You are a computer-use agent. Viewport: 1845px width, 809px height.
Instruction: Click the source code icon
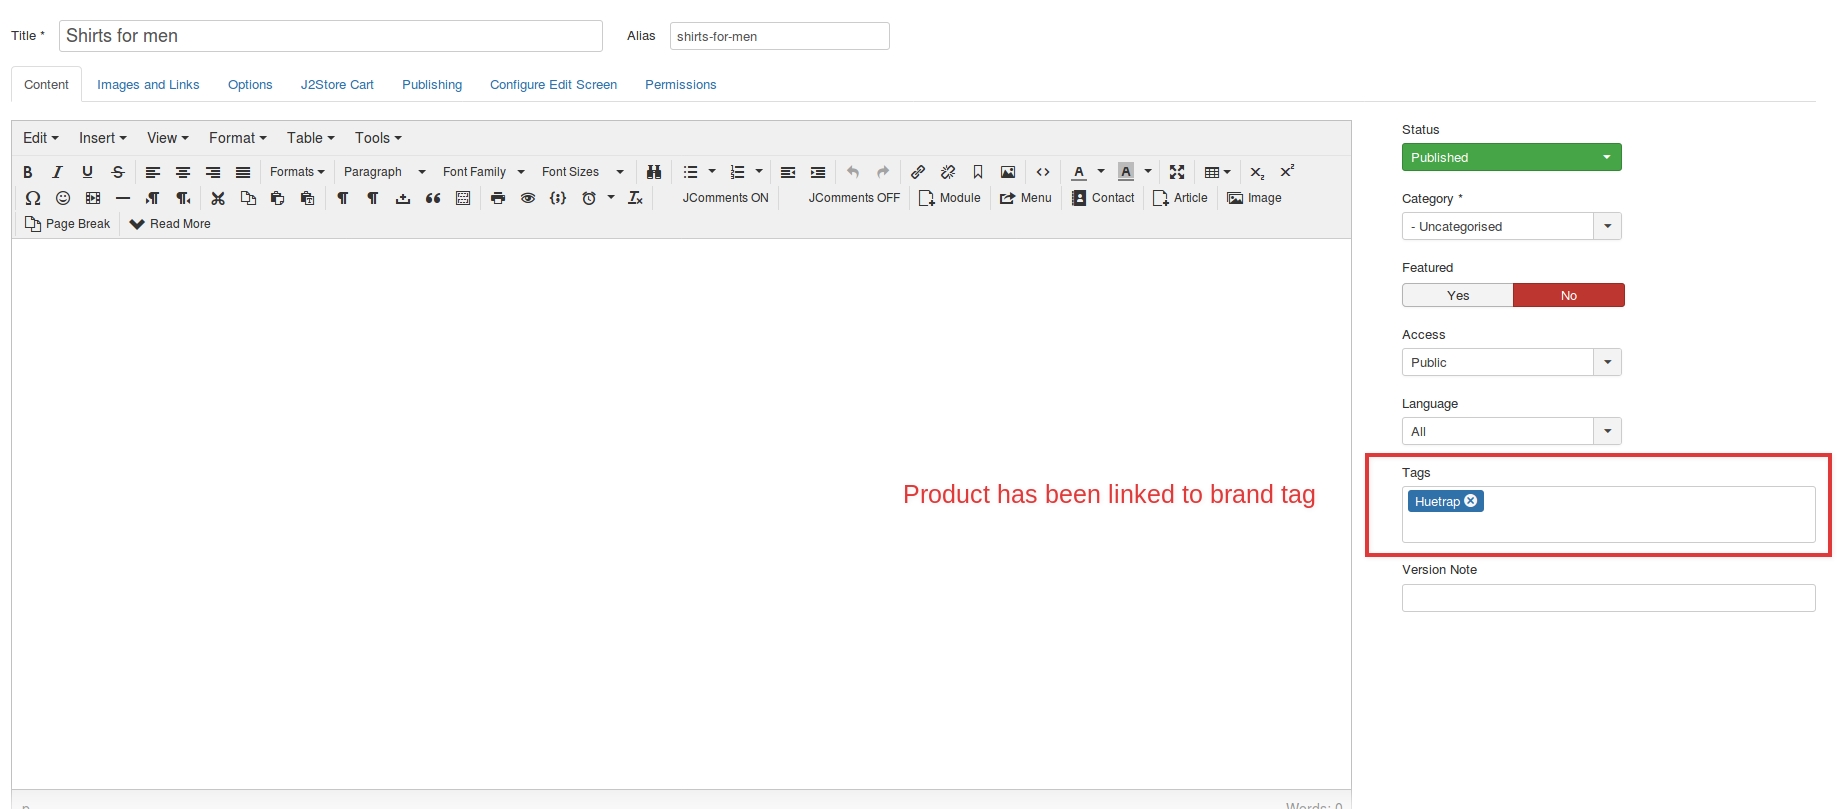(x=1043, y=172)
